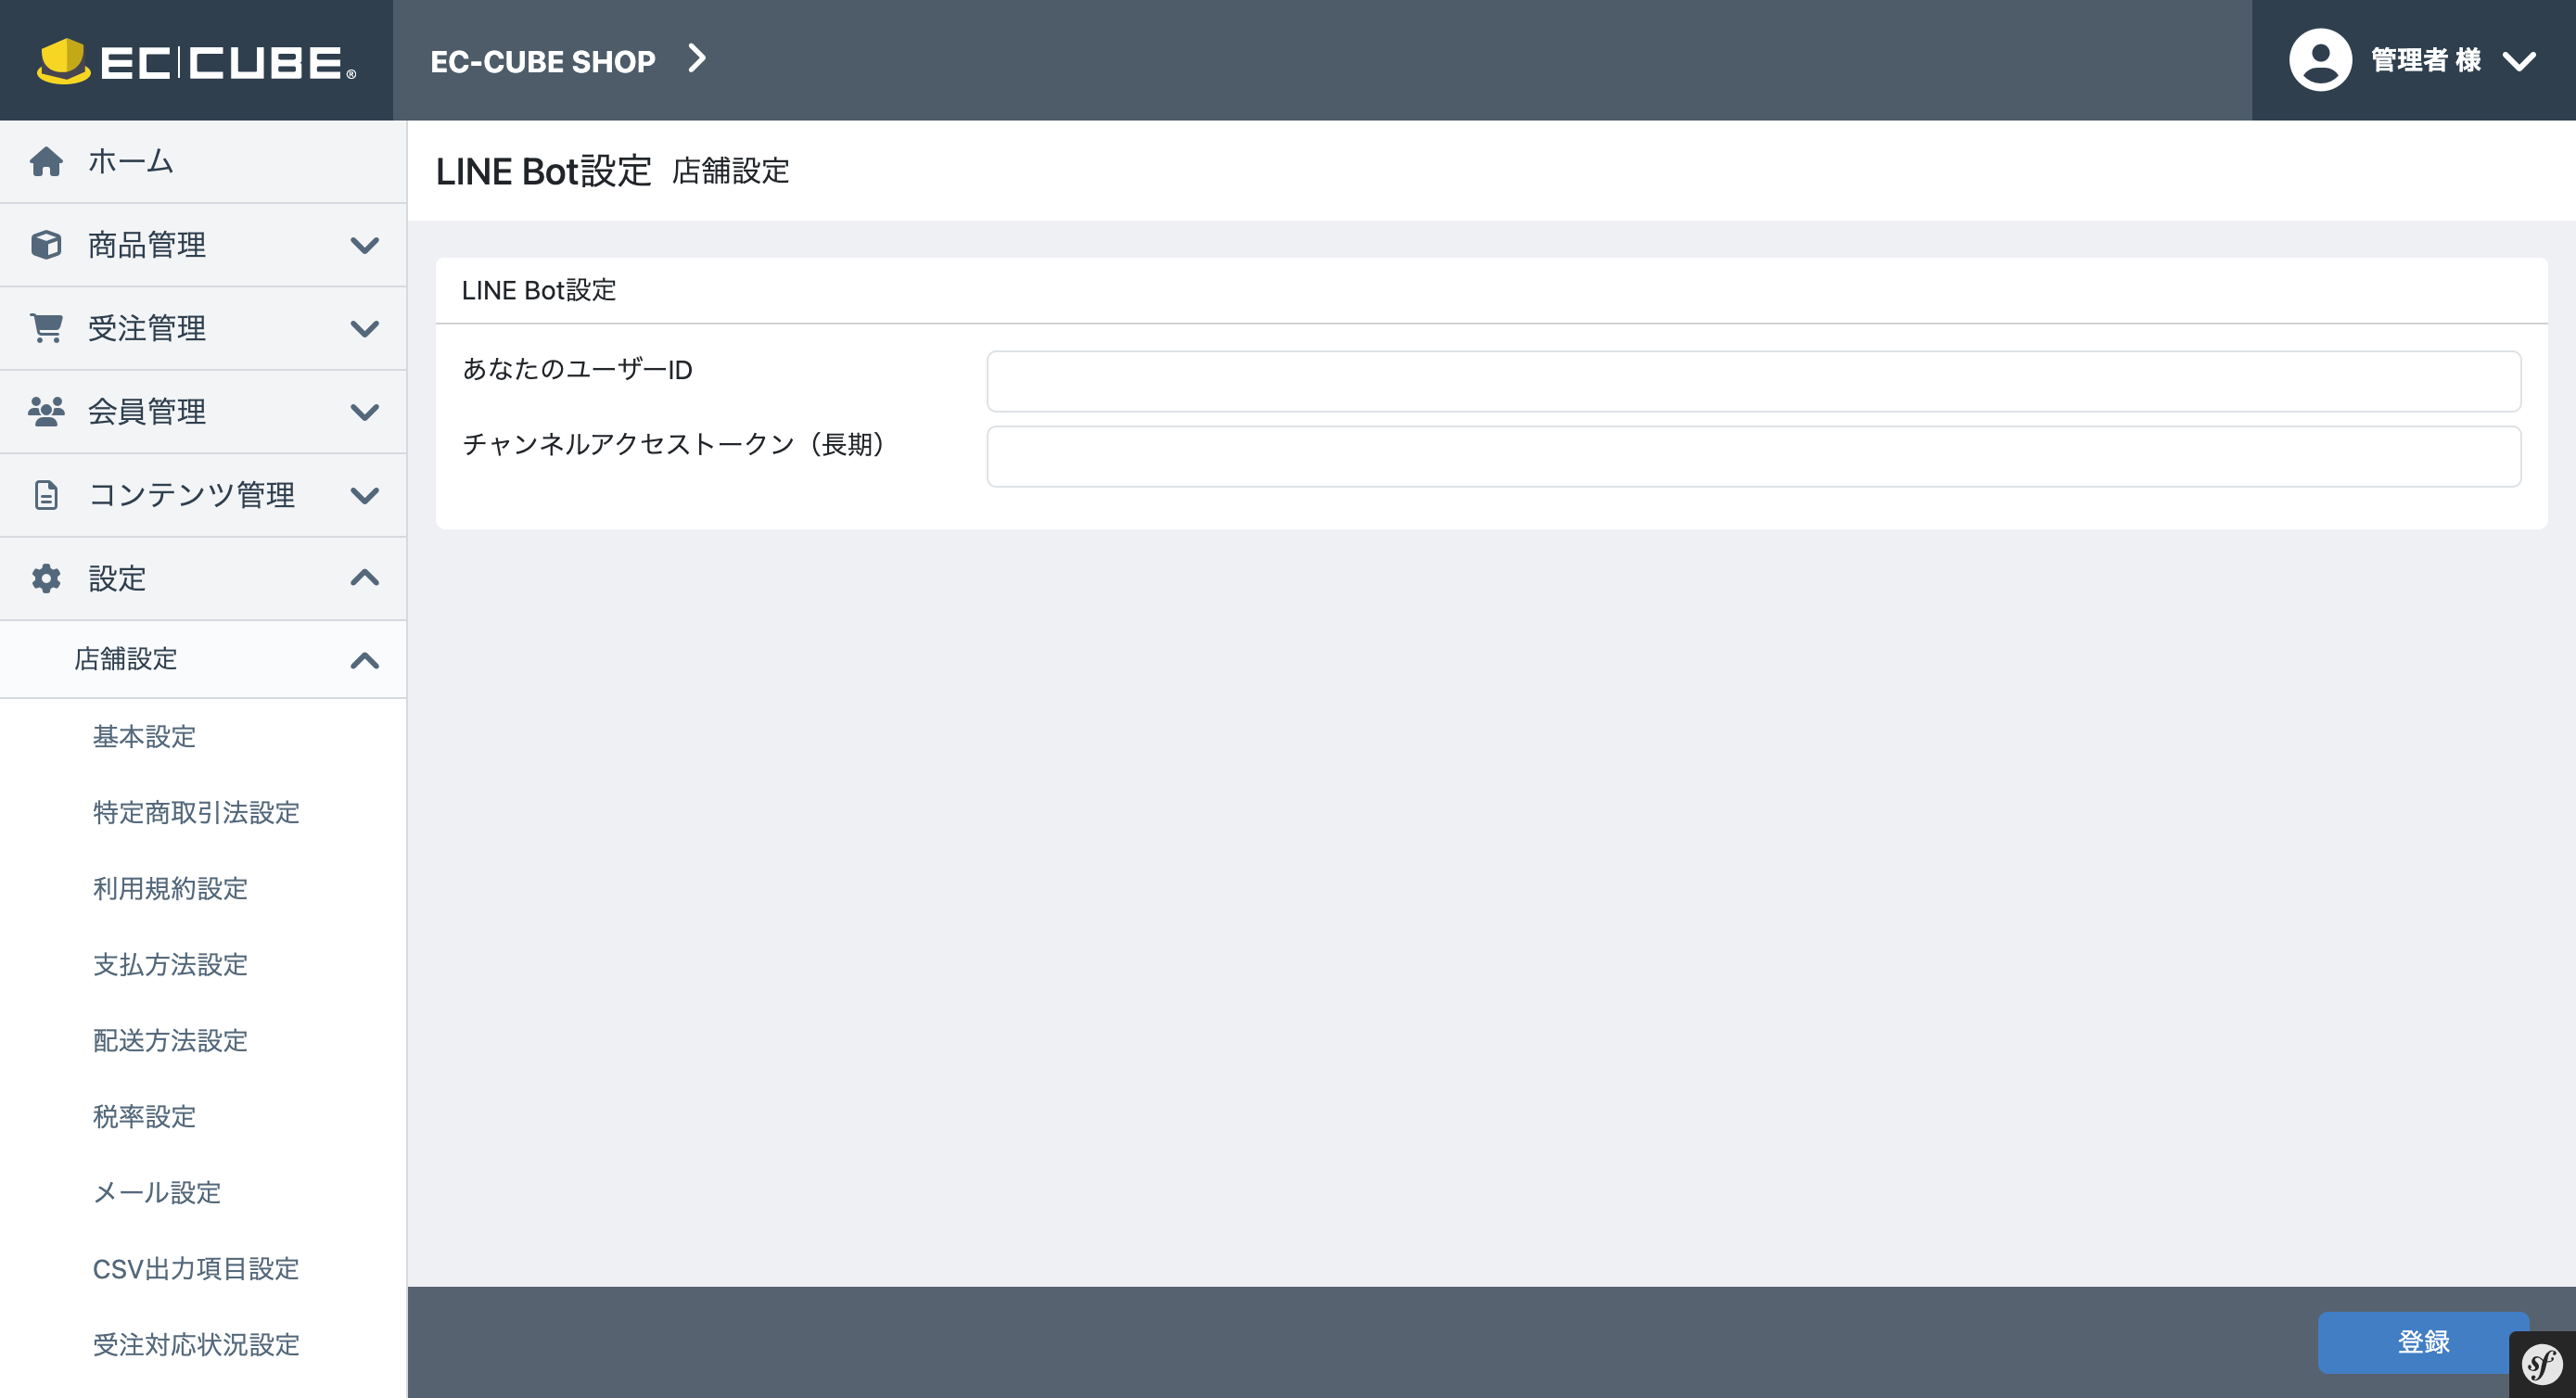Image resolution: width=2576 pixels, height=1398 pixels.
Task: Click the settings gear icon
Action: (46, 578)
